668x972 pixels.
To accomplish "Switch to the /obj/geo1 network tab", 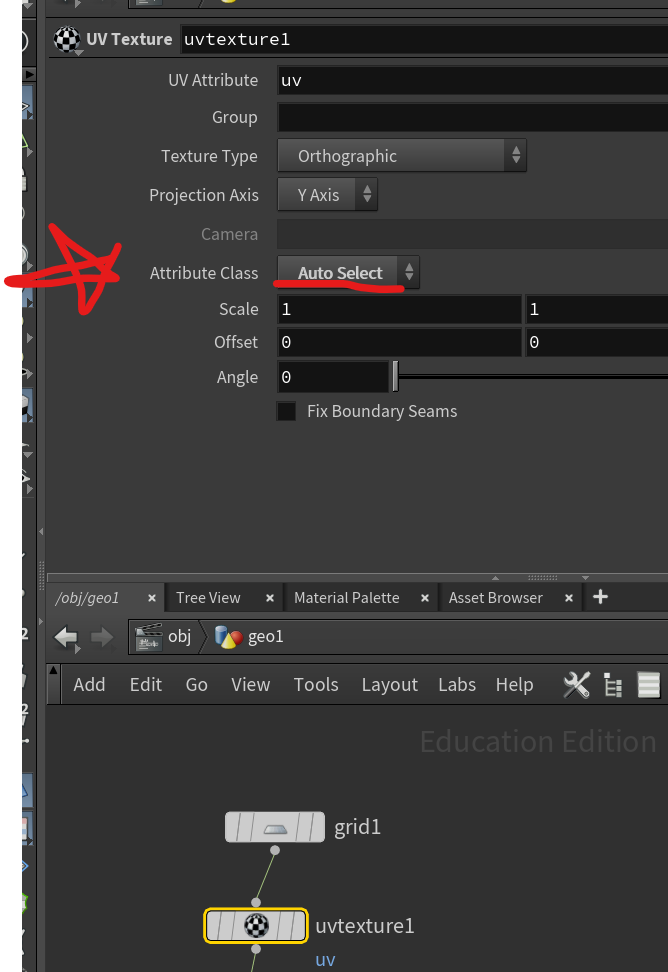I will (x=87, y=598).
